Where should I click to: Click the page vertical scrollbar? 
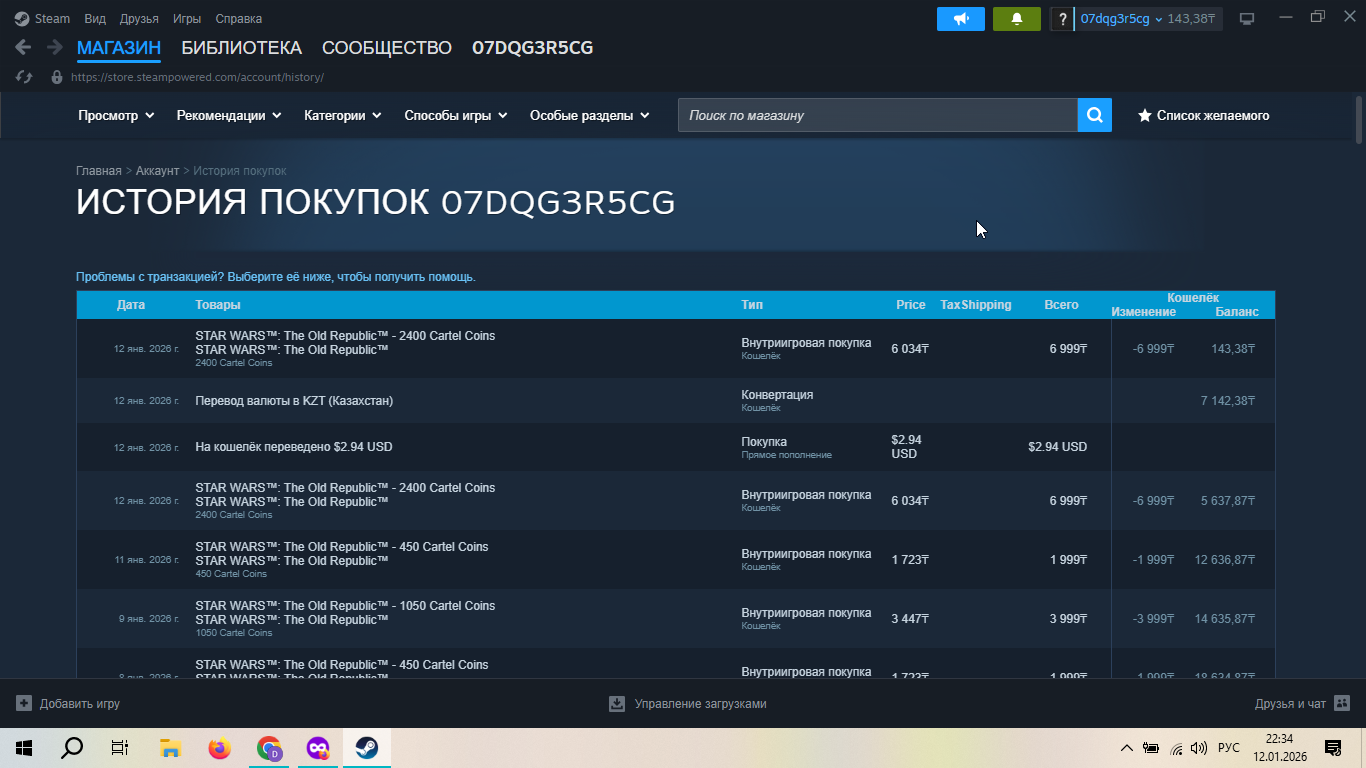pyautogui.click(x=1359, y=120)
